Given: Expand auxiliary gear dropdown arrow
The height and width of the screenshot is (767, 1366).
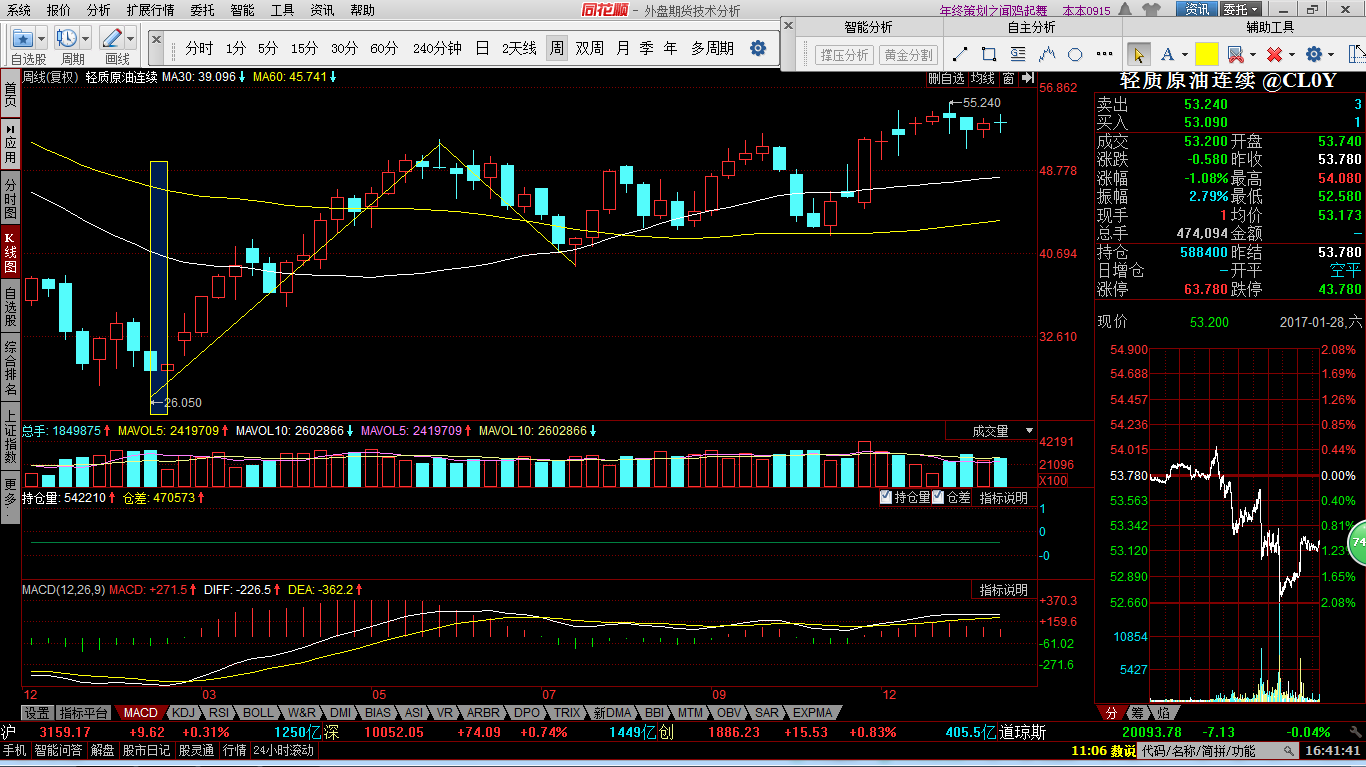Looking at the screenshot, I should [1331, 55].
